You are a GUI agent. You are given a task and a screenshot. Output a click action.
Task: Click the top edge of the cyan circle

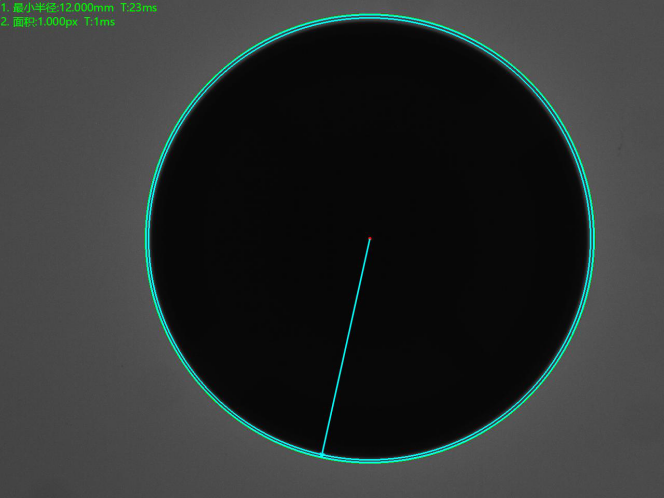click(370, 16)
